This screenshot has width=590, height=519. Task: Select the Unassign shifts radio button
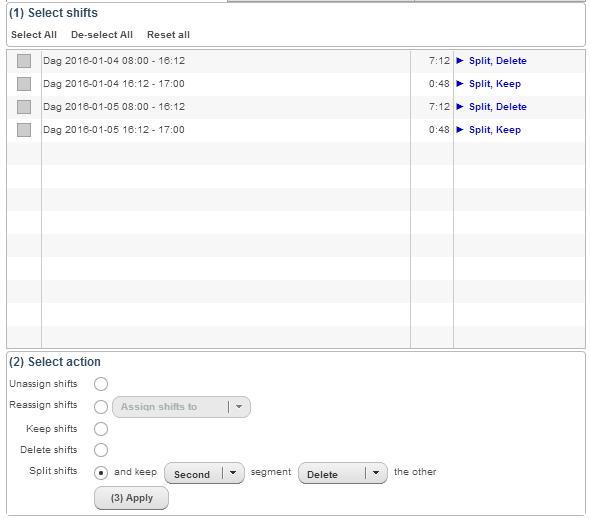click(x=101, y=384)
